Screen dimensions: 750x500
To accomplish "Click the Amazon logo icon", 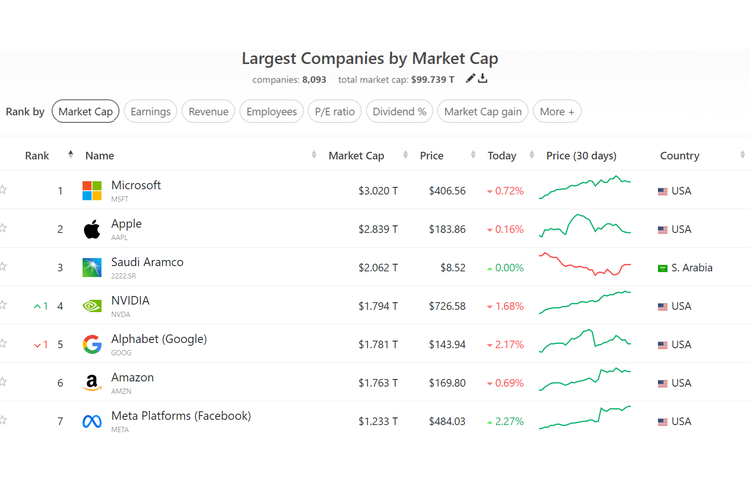I will pyautogui.click(x=92, y=383).
